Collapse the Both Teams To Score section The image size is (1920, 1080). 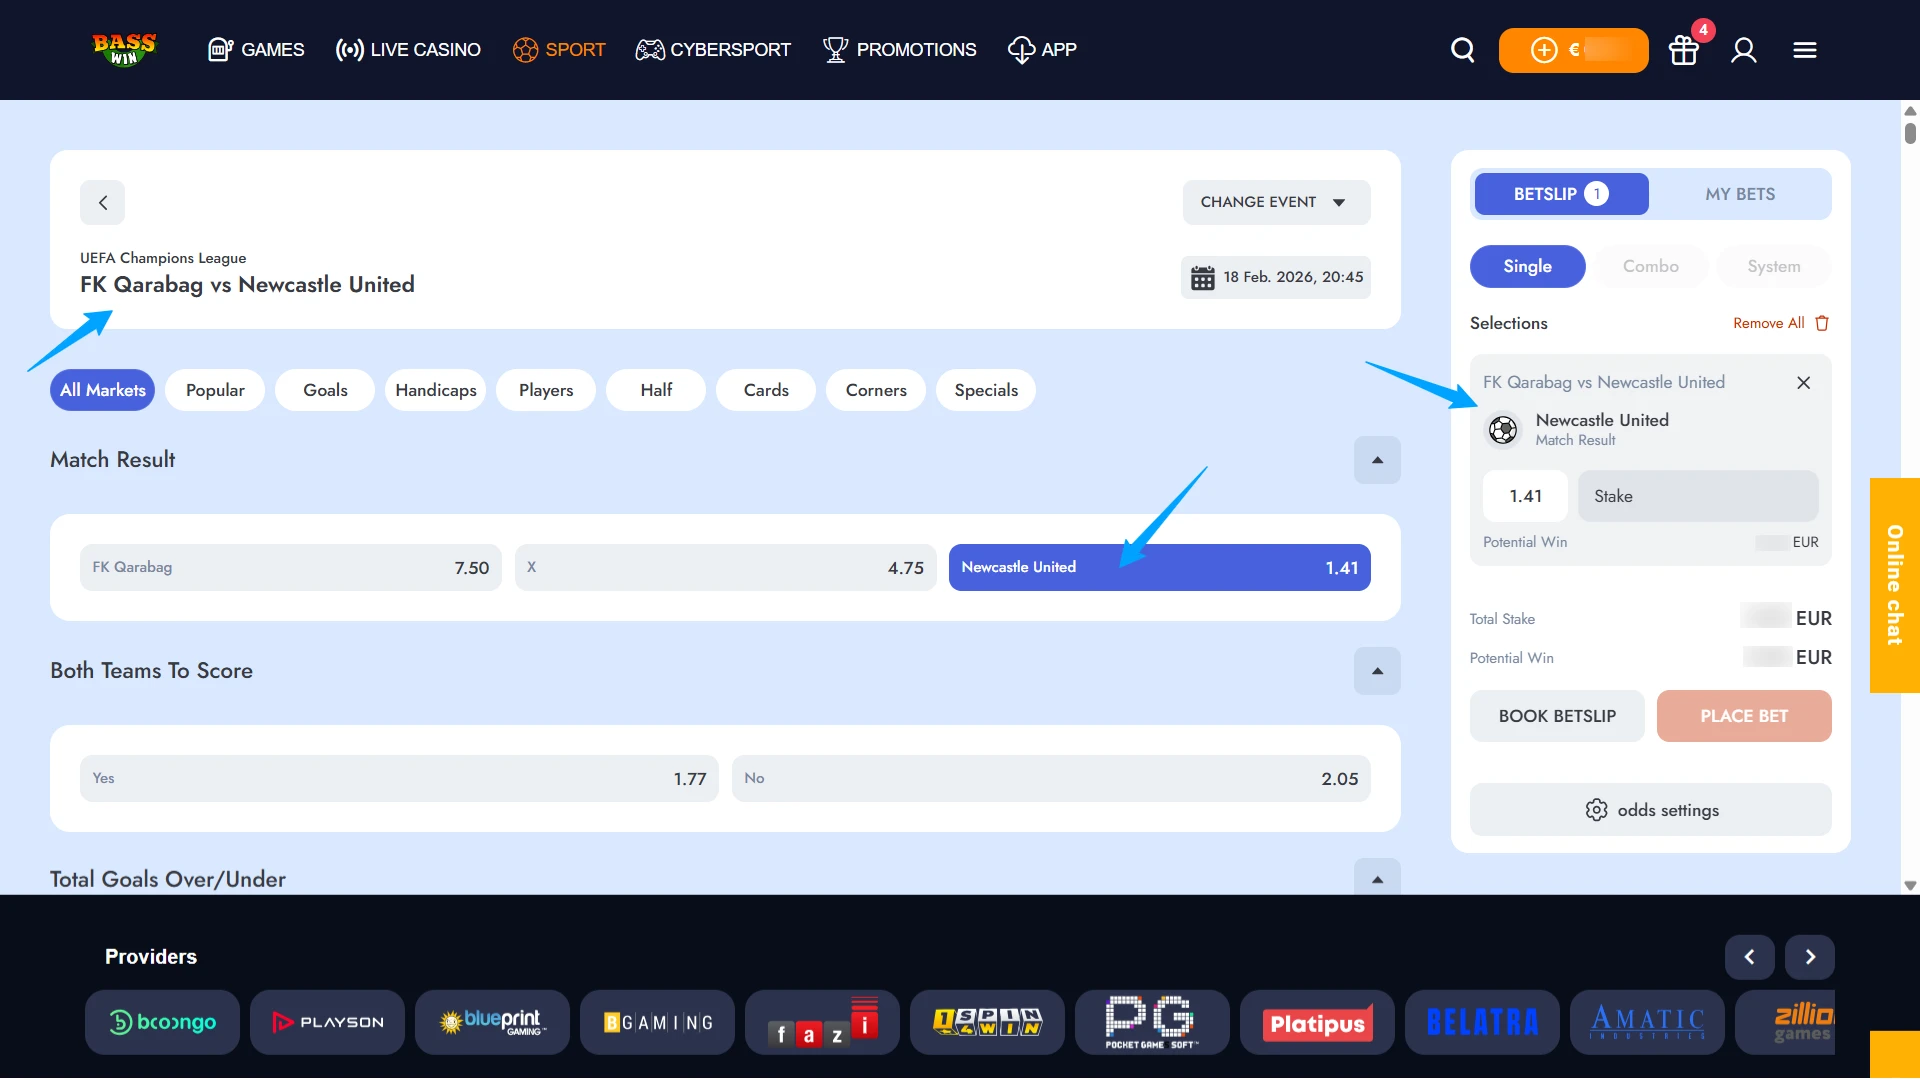[x=1377, y=671]
